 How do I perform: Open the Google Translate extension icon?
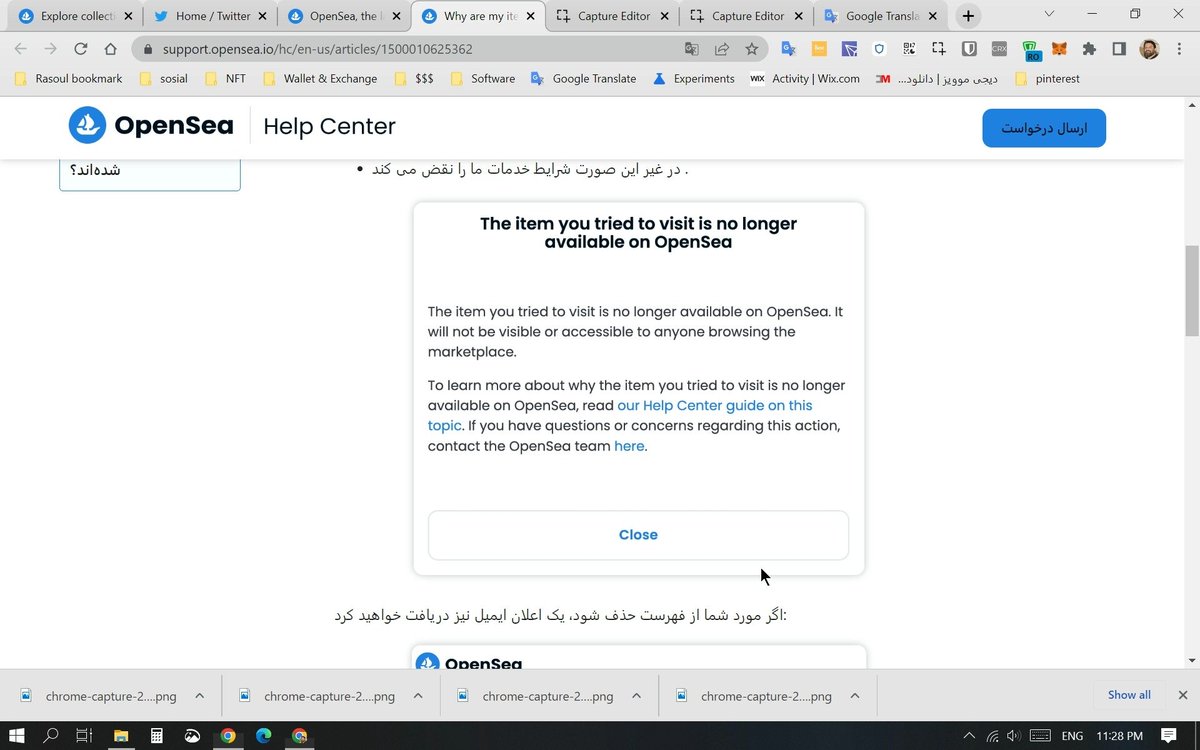(789, 49)
